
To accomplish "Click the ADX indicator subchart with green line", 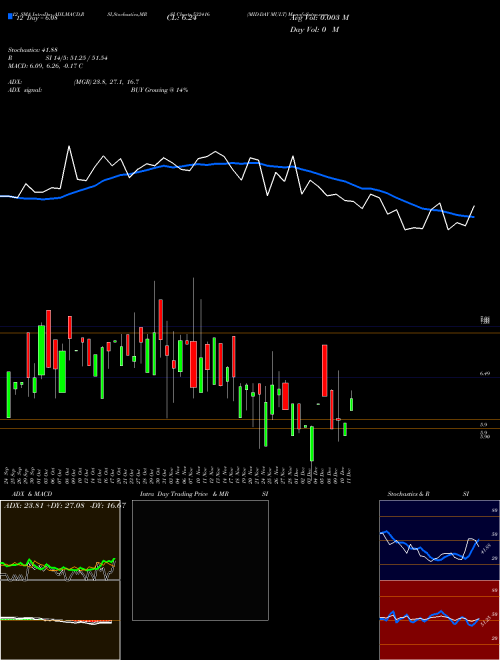I will coord(60,540).
